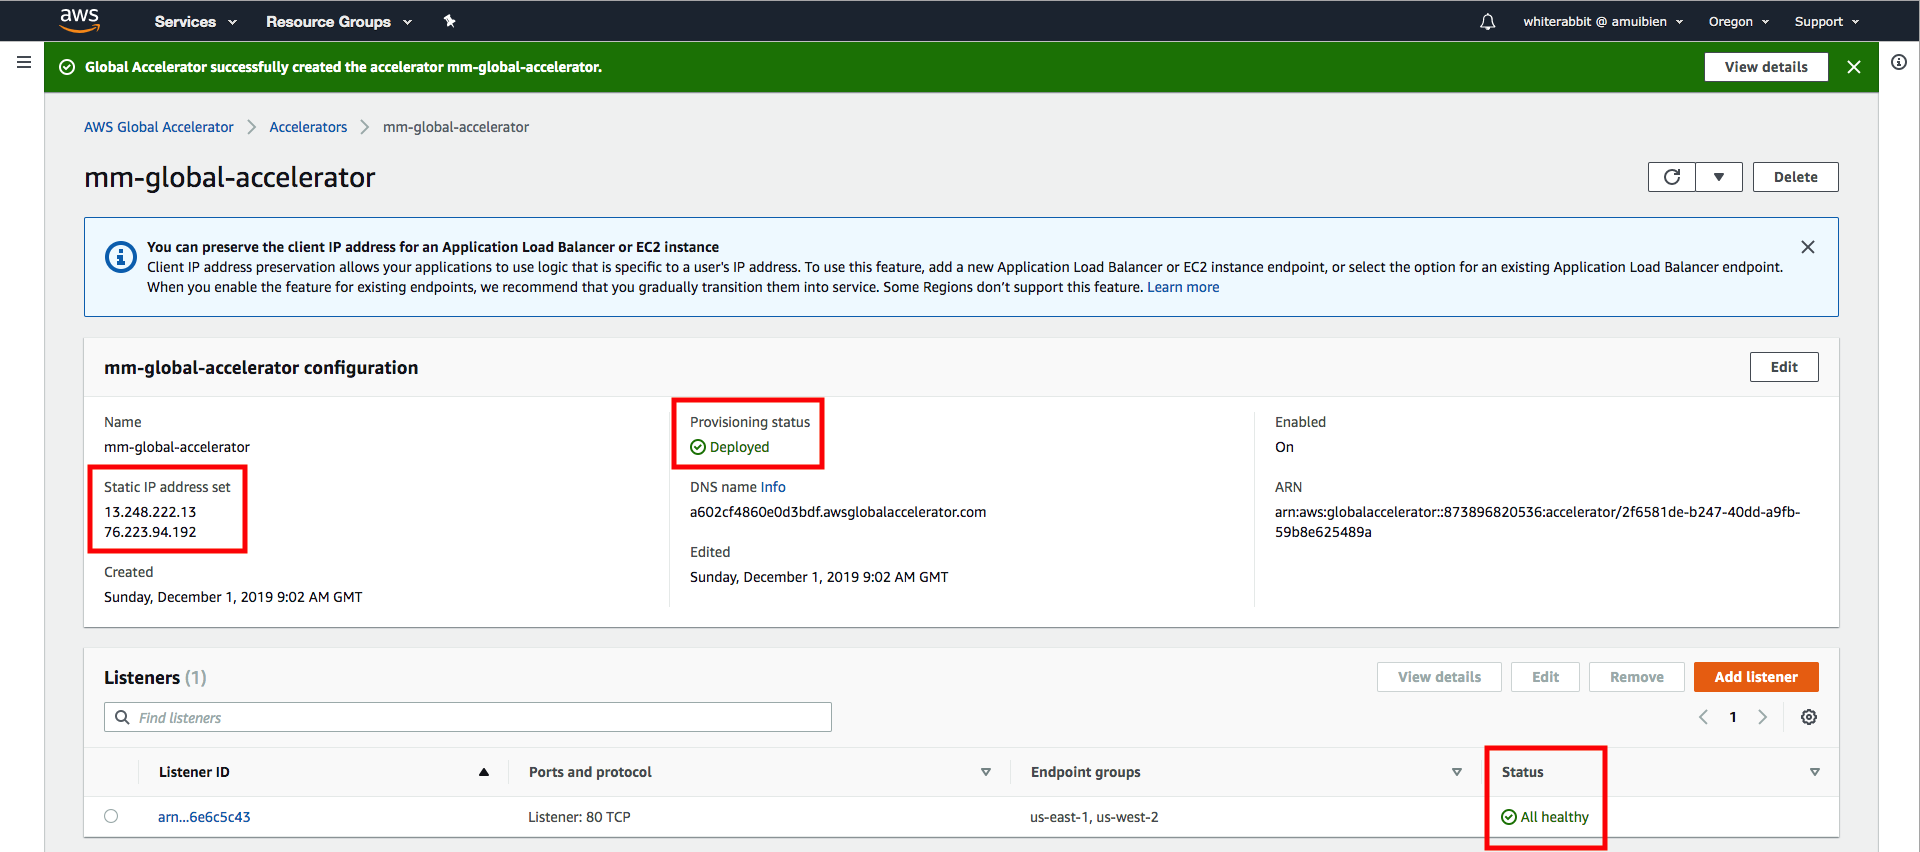Viewport: 1920px width, 852px height.
Task: Refresh the accelerator page
Action: pos(1672,177)
